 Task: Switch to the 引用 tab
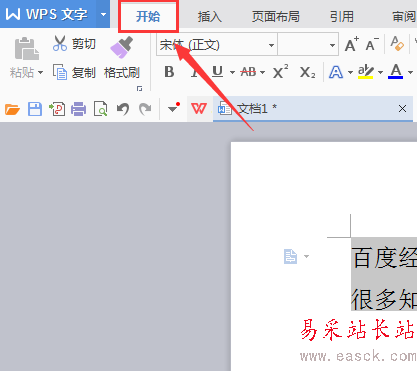point(342,16)
